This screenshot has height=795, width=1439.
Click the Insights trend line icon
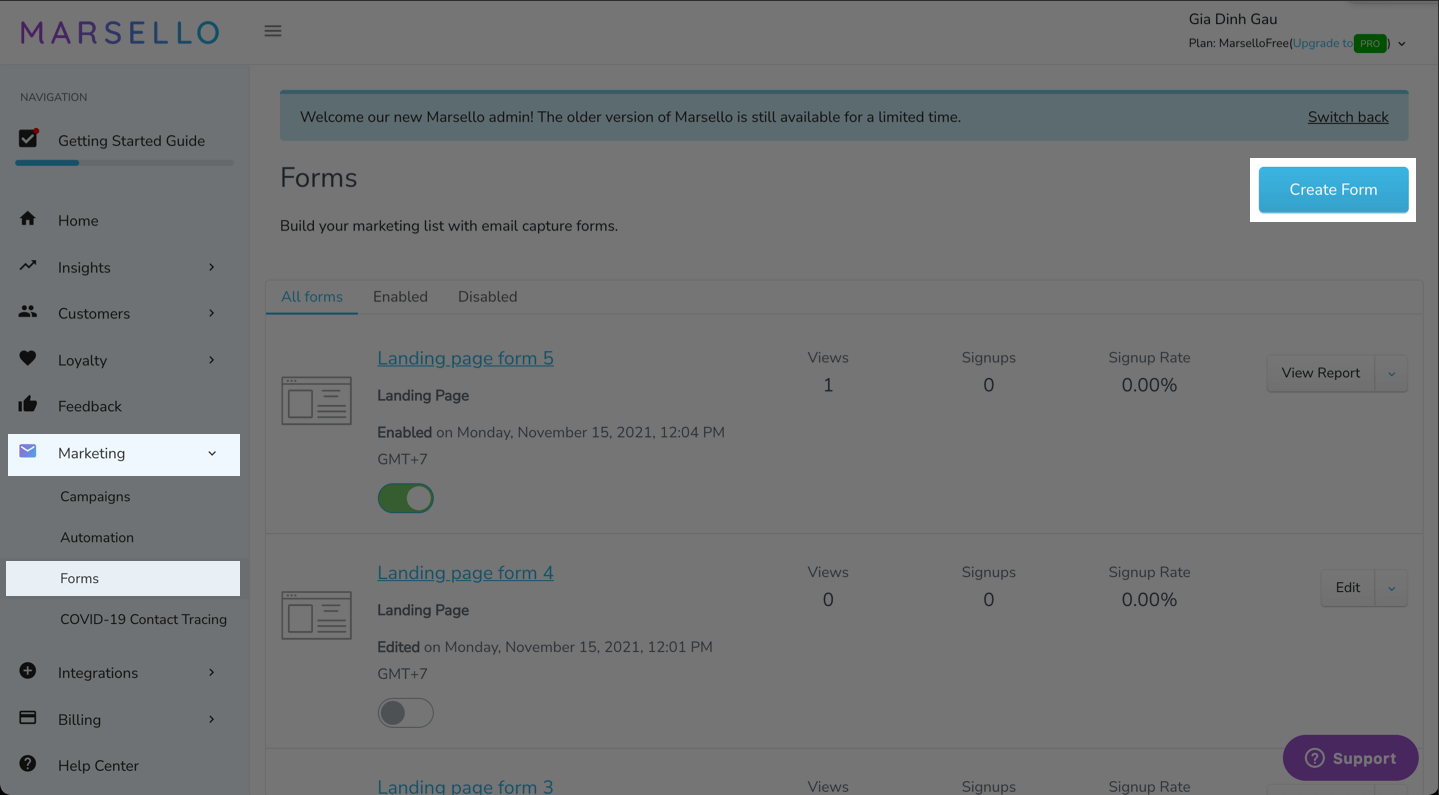click(28, 266)
